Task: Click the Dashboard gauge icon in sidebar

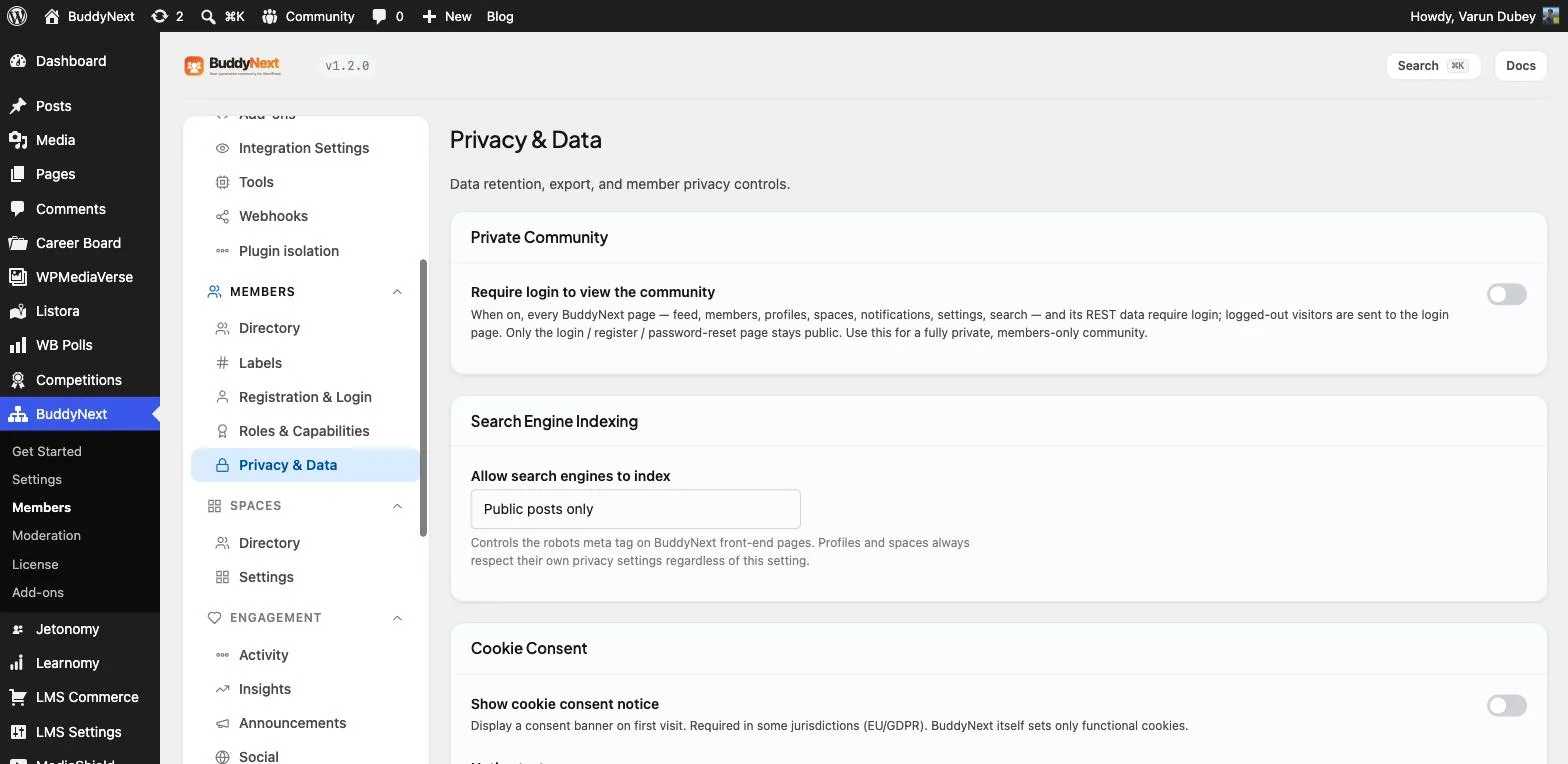Action: (18, 61)
